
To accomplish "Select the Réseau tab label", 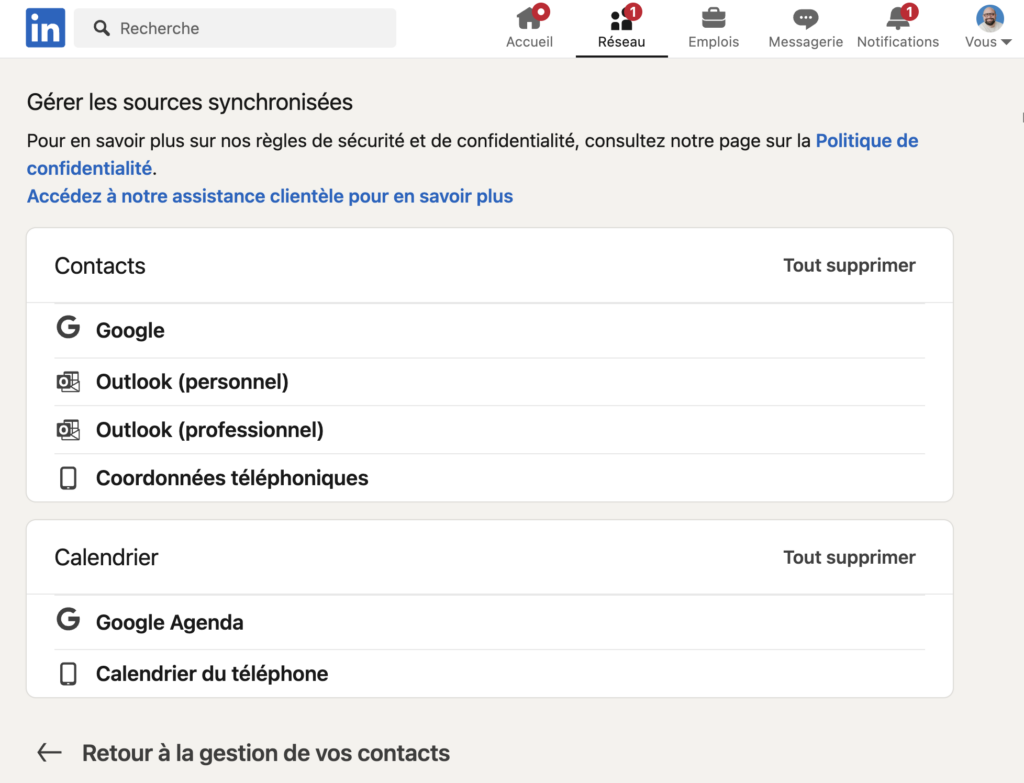I will coord(621,42).
